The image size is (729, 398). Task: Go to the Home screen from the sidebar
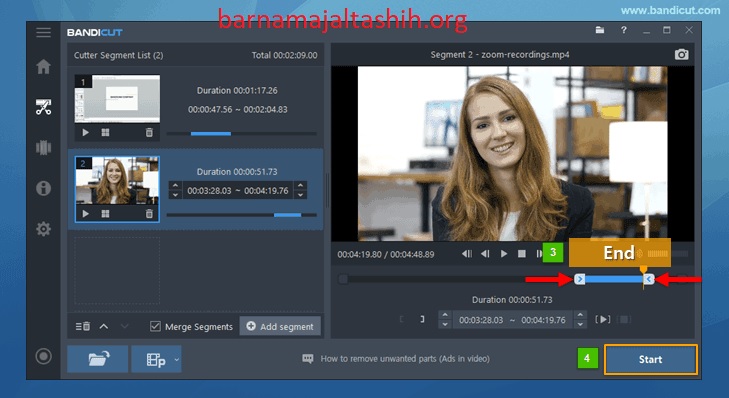tap(43, 66)
